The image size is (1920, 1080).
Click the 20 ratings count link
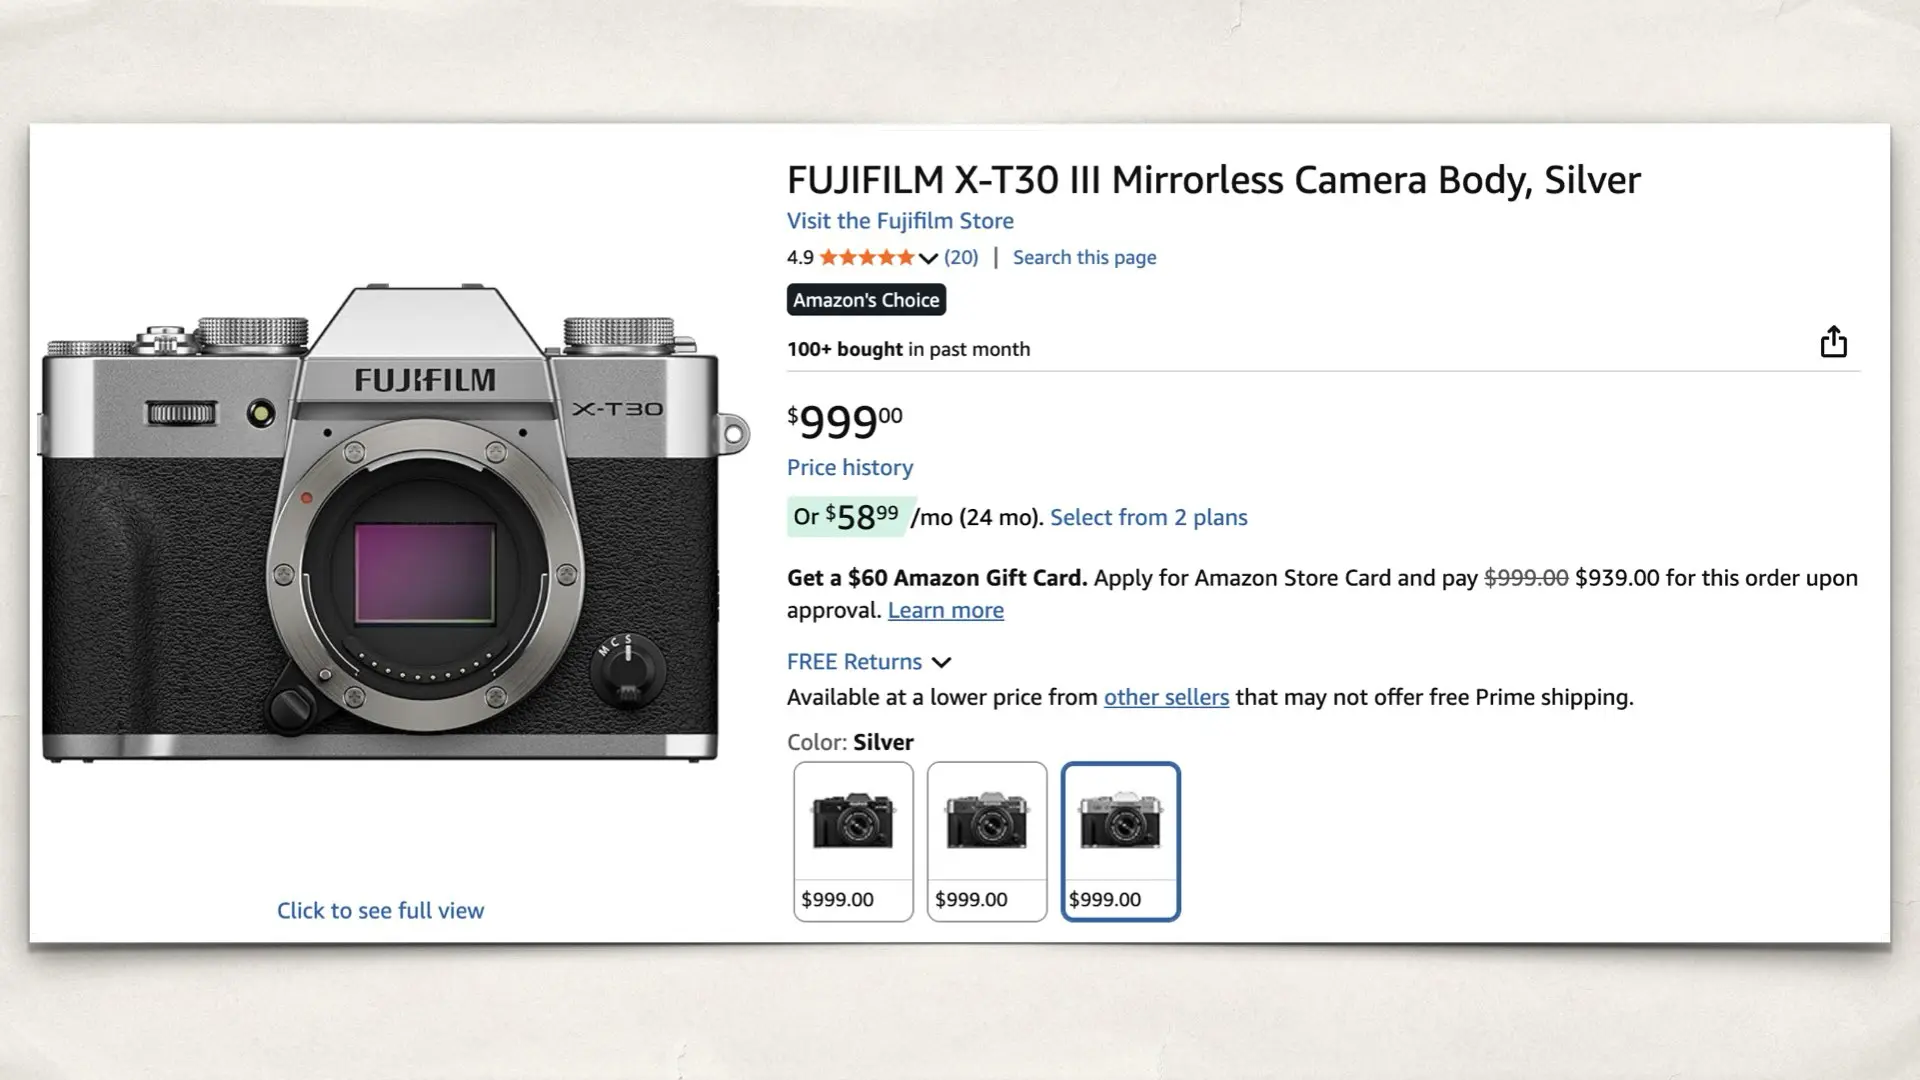coord(959,257)
